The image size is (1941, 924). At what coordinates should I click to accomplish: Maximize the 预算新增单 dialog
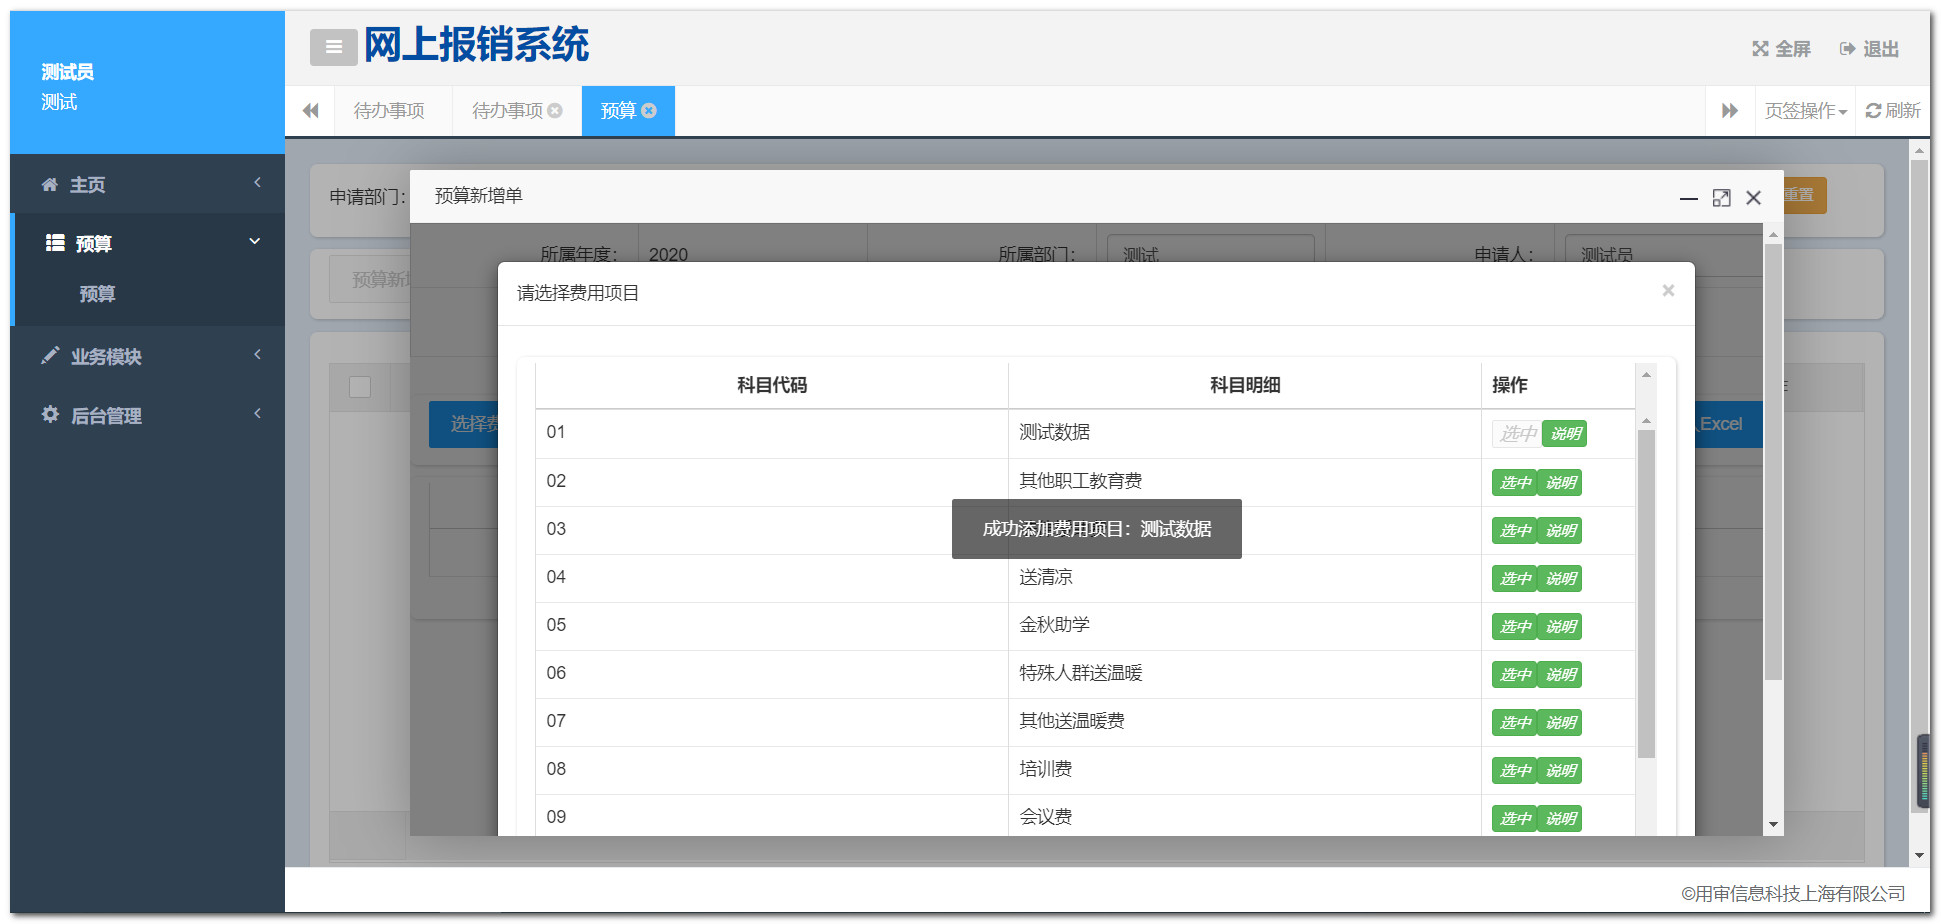[x=1721, y=198]
